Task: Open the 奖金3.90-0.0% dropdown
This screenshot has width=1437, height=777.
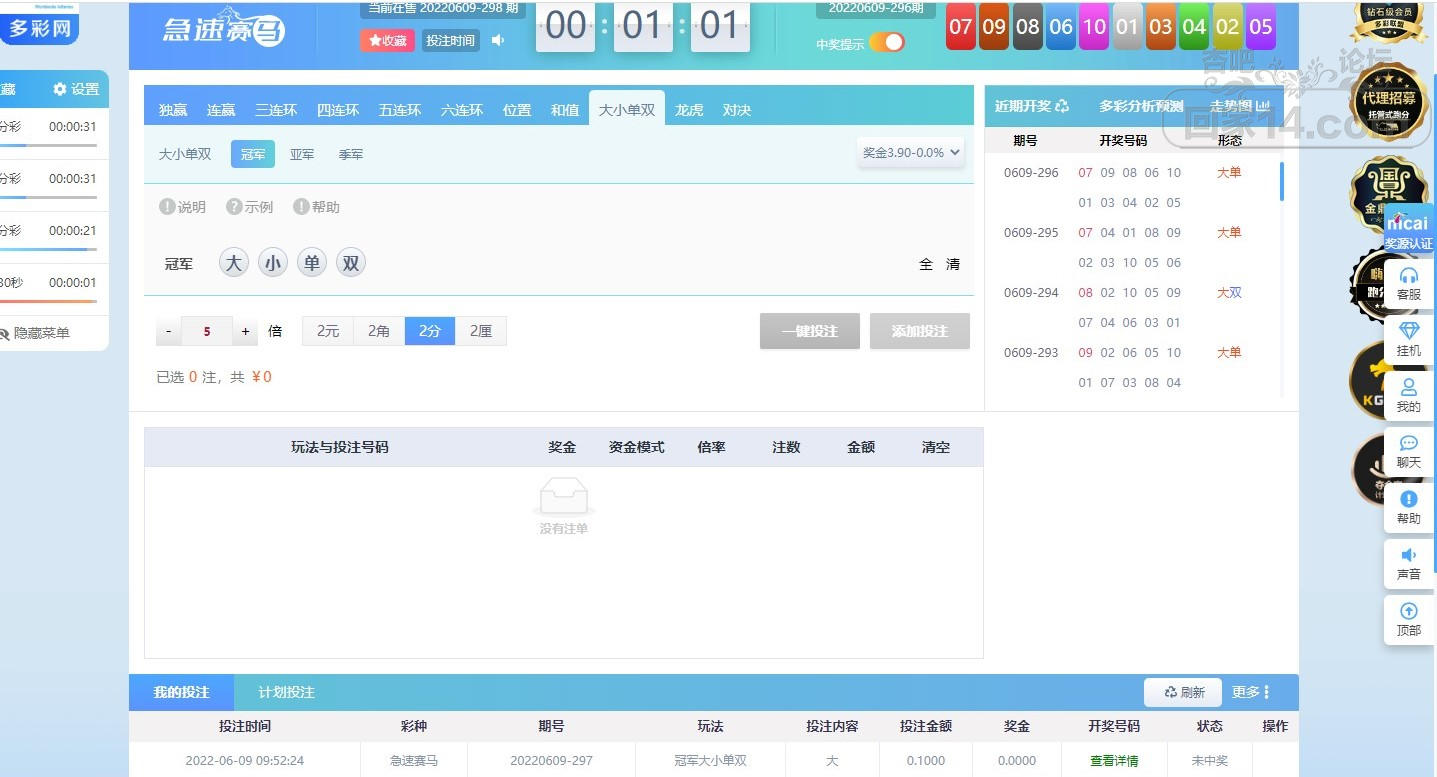Action: tap(911, 153)
